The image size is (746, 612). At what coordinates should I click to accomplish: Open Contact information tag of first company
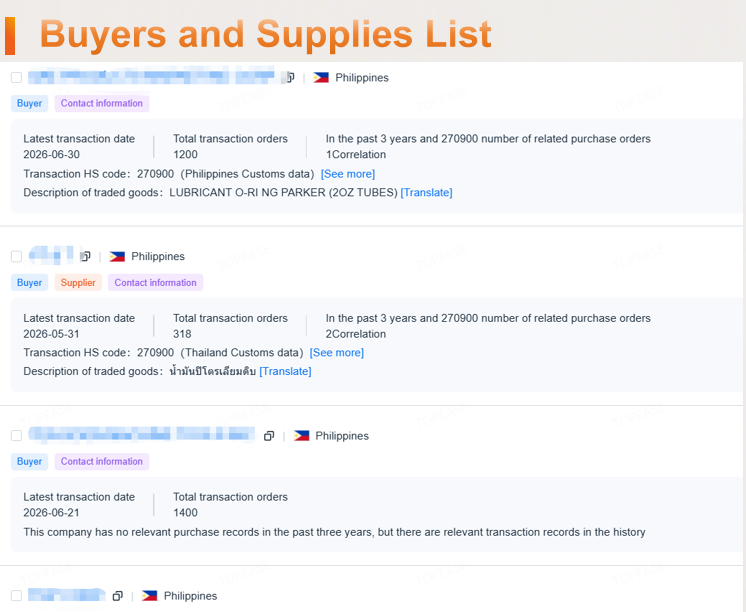pyautogui.click(x=102, y=103)
